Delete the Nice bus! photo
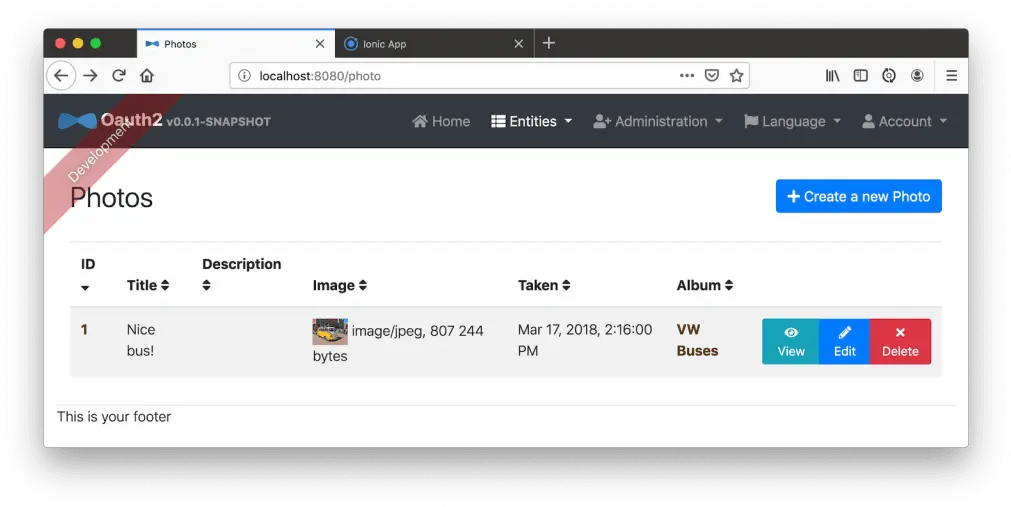Screen dimensions: 1011x507 [900, 341]
